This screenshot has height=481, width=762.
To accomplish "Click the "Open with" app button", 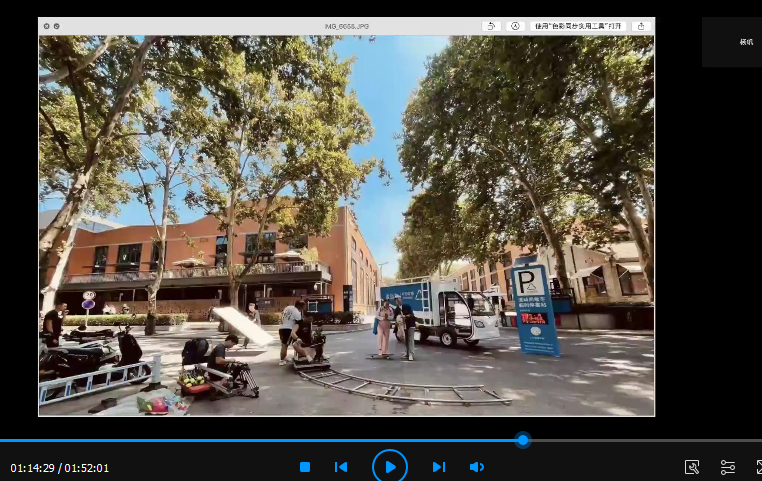I will pyautogui.click(x=577, y=26).
